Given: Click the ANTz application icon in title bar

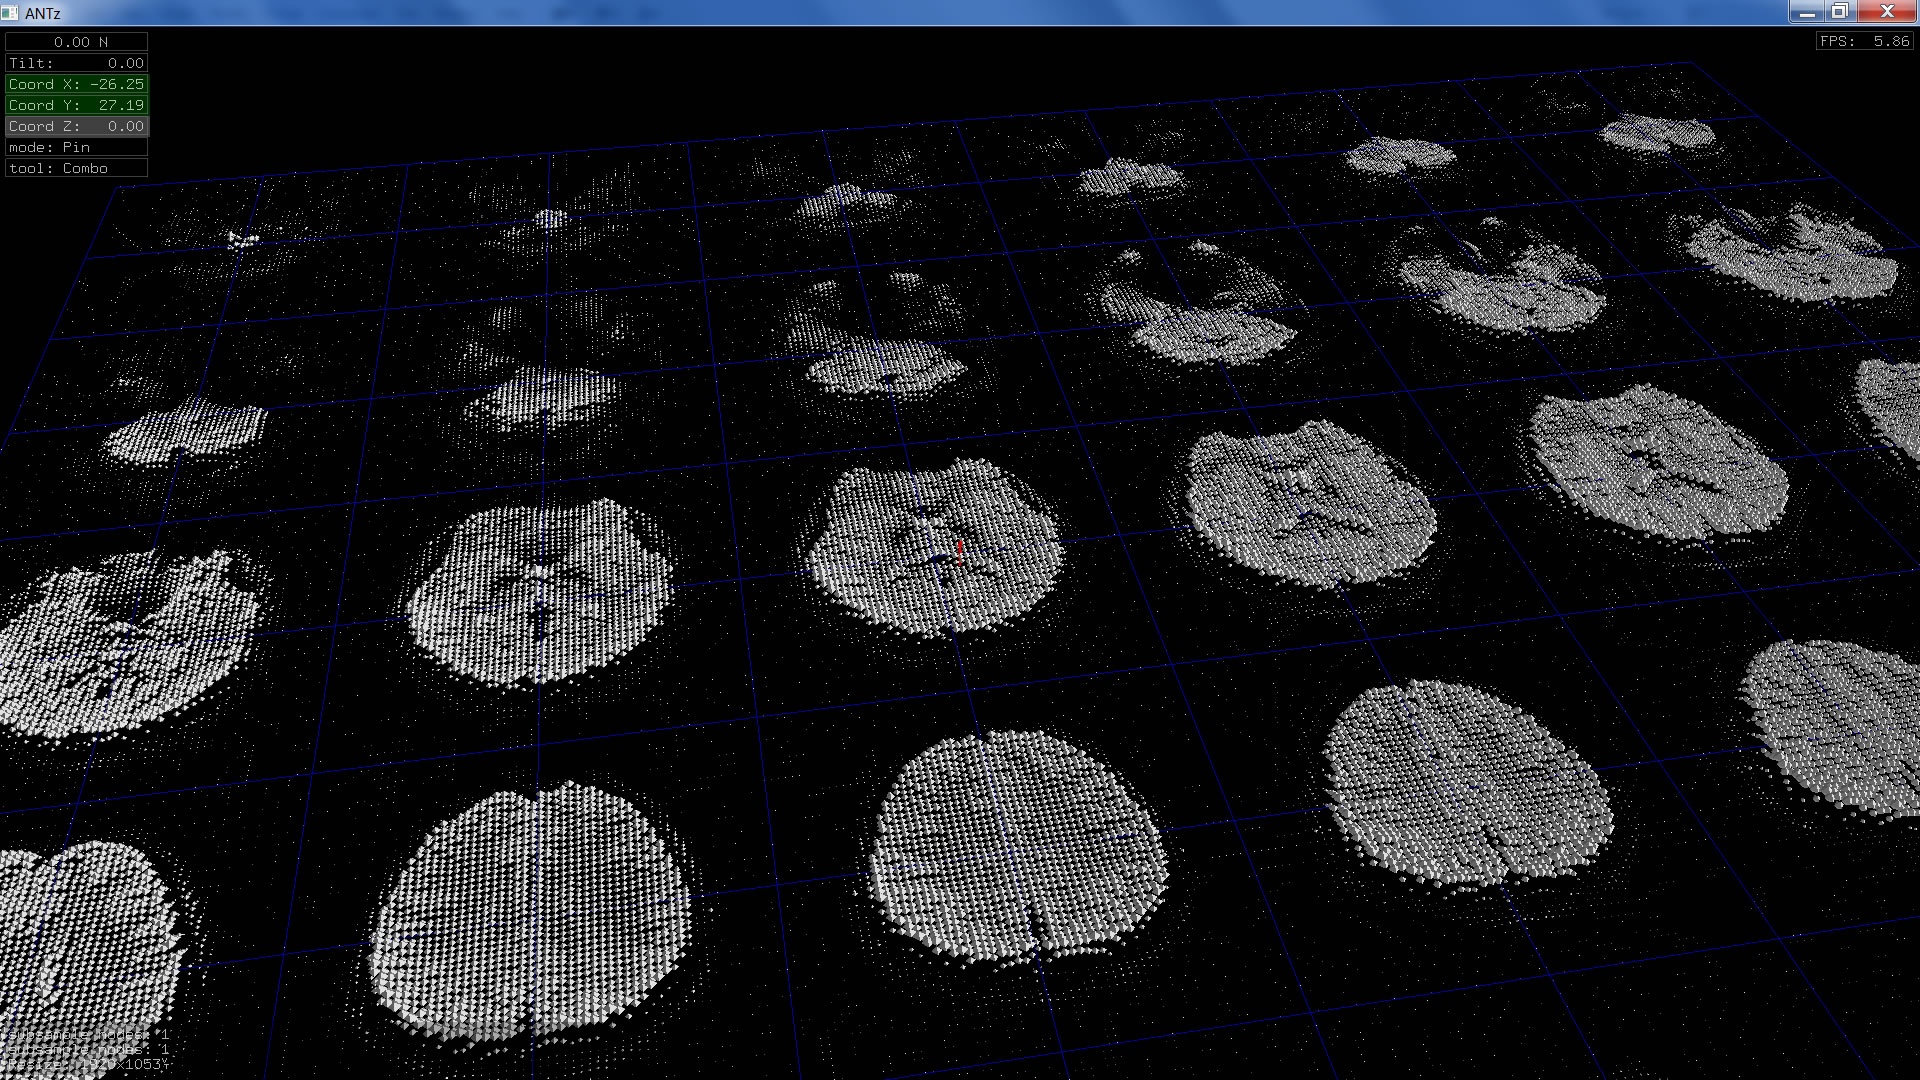Looking at the screenshot, I should point(10,13).
